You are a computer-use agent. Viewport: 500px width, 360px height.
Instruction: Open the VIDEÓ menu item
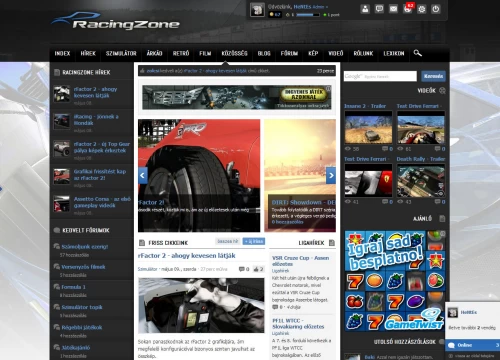[336, 53]
